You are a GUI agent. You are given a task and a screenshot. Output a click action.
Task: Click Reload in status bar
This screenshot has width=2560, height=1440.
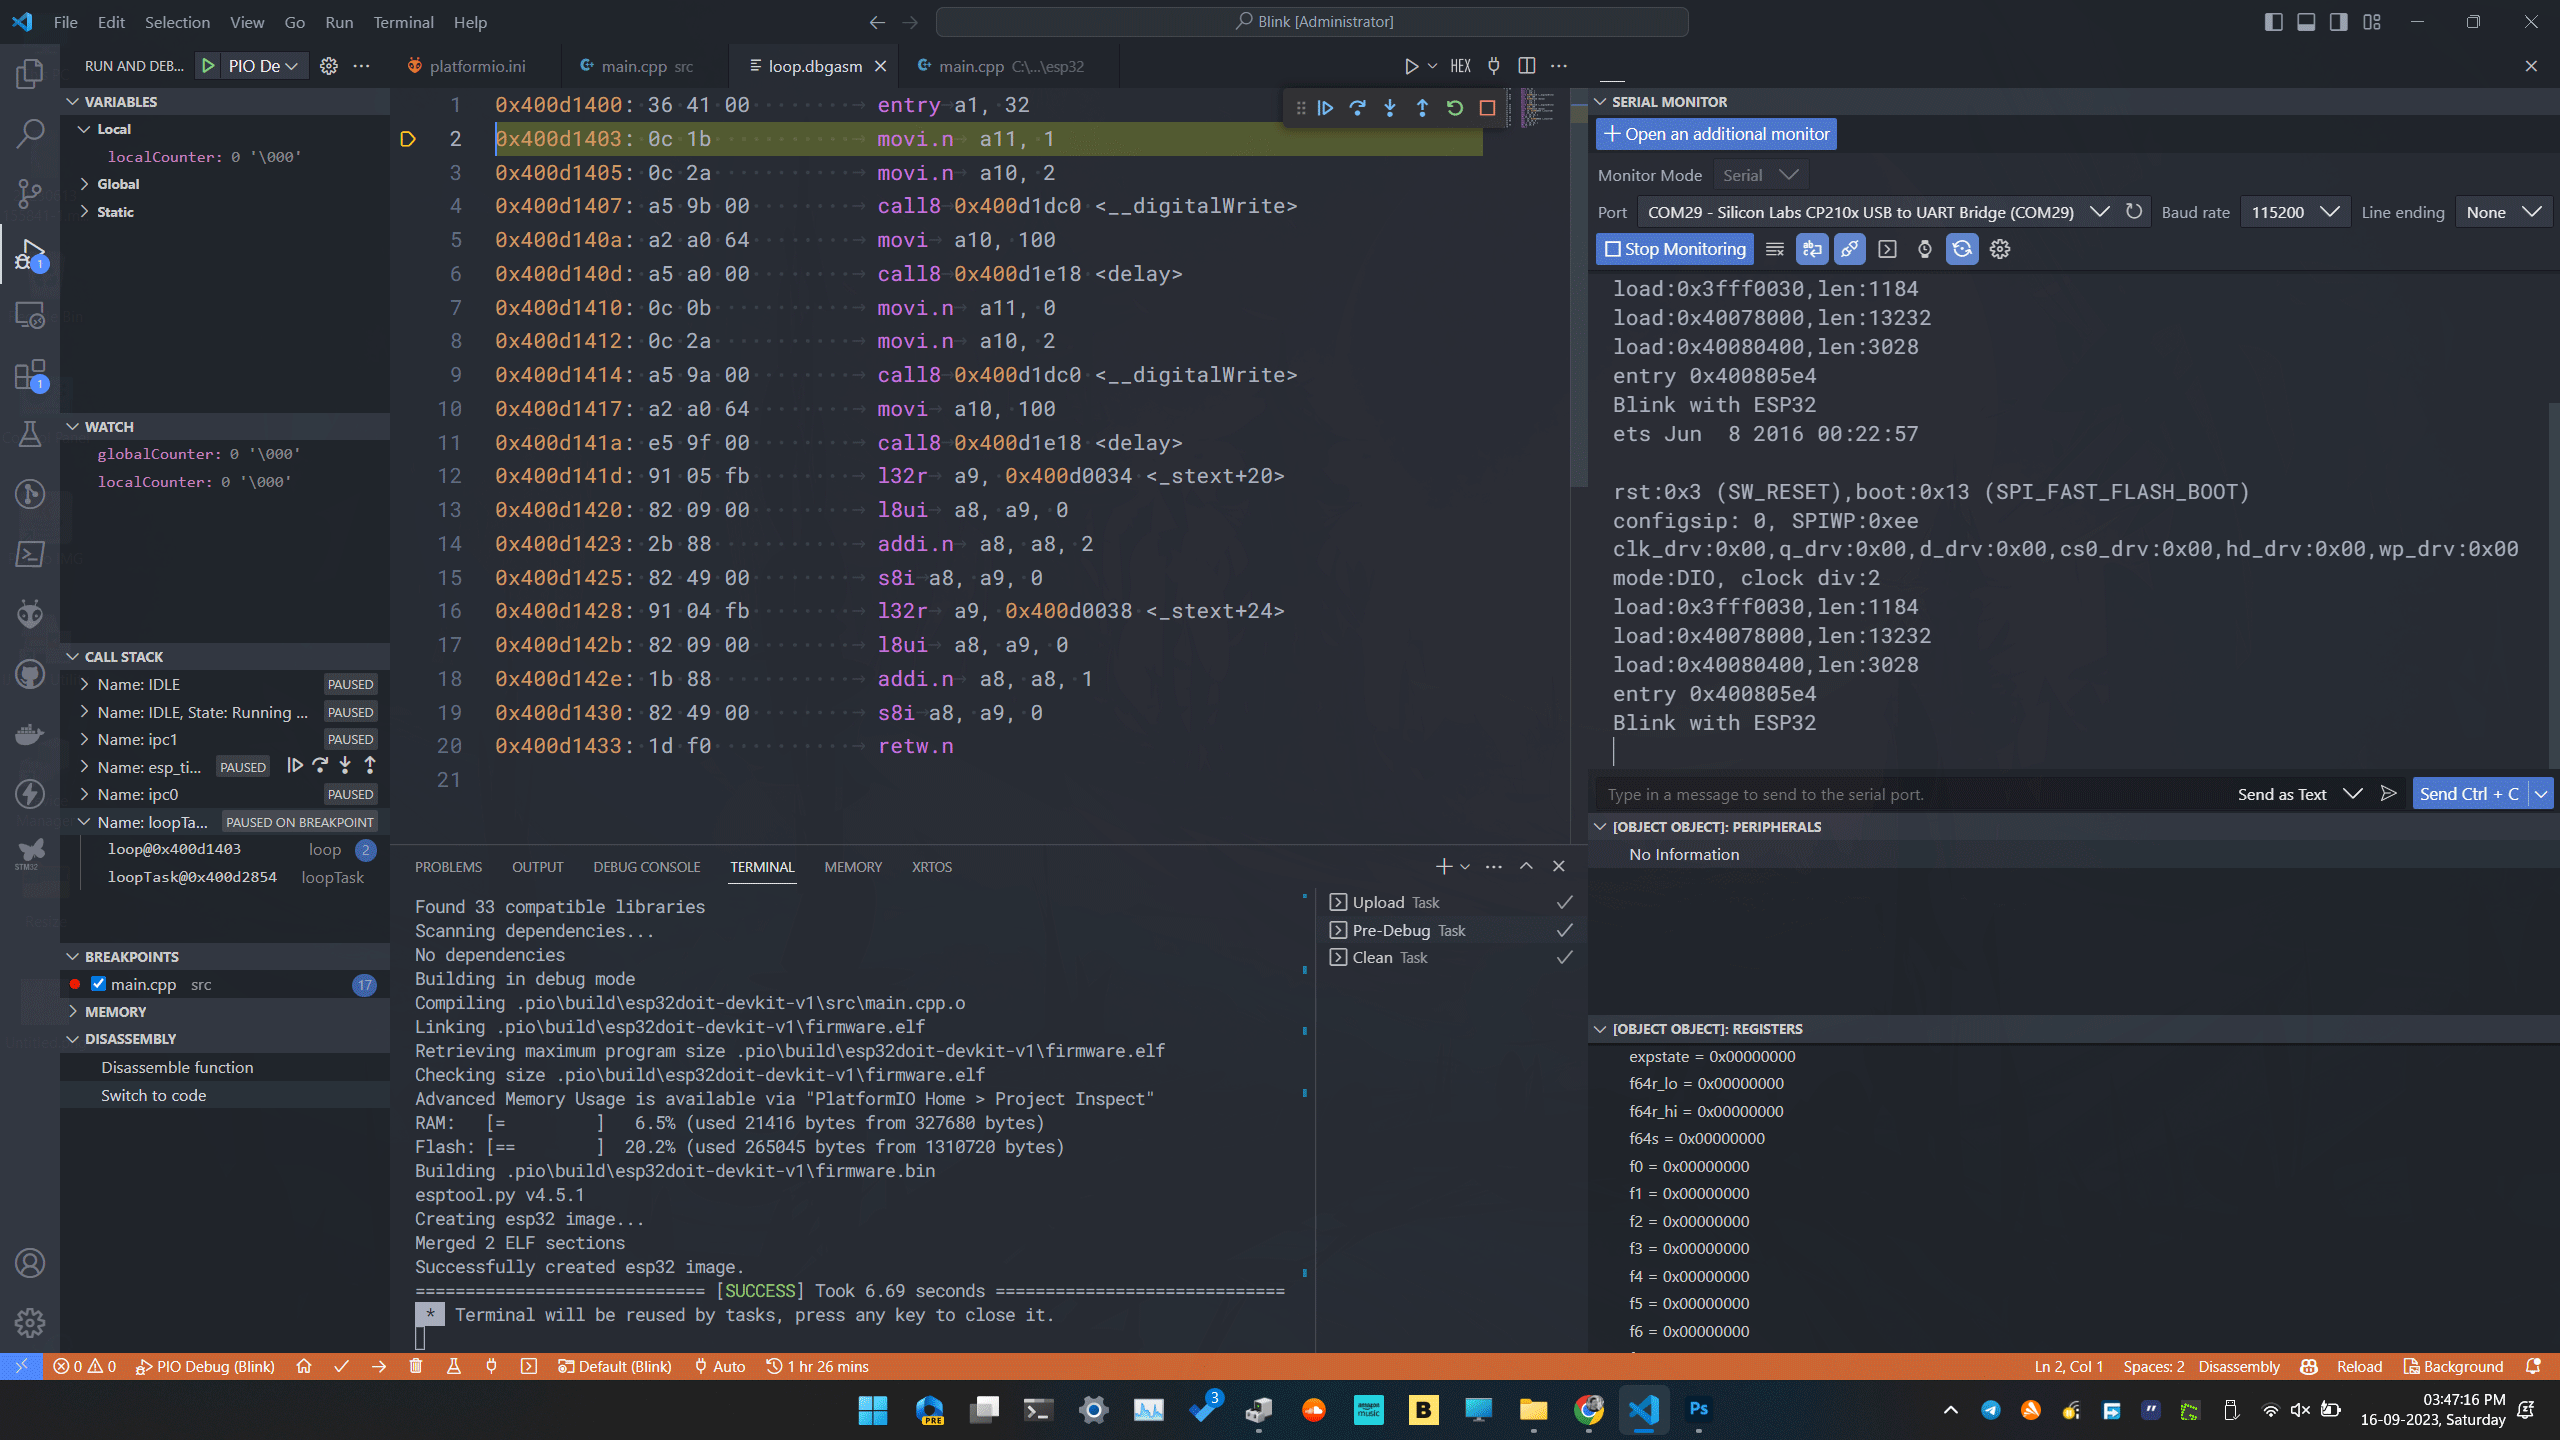pyautogui.click(x=2359, y=1366)
